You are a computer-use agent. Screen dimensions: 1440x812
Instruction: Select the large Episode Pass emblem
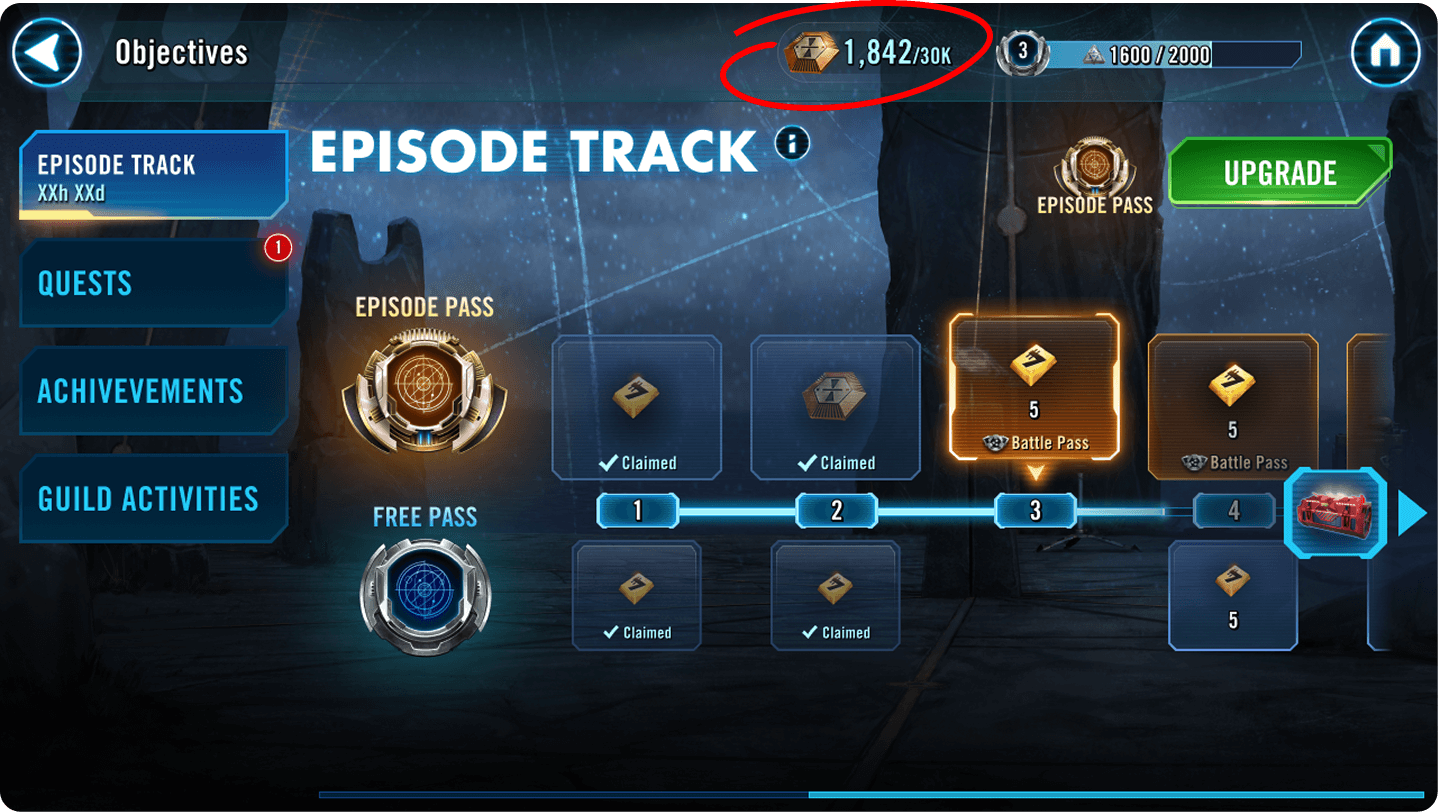[425, 391]
